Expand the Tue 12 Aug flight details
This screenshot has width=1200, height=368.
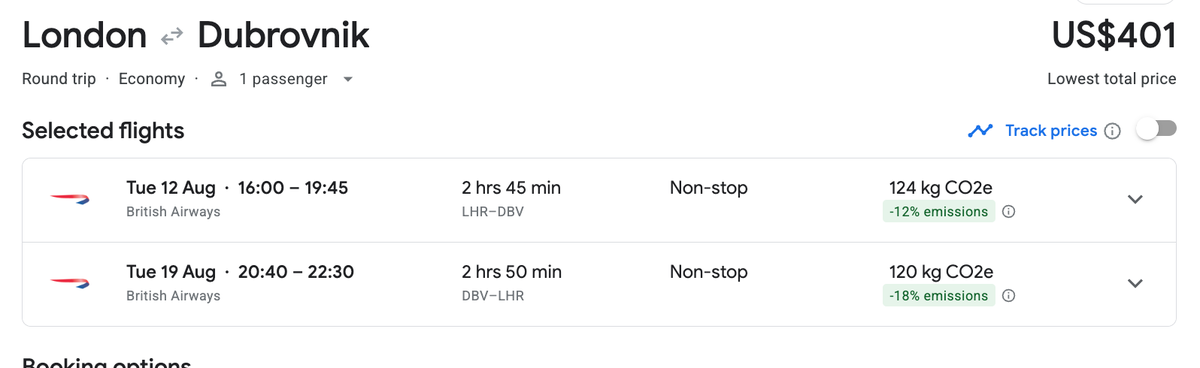[1135, 199]
